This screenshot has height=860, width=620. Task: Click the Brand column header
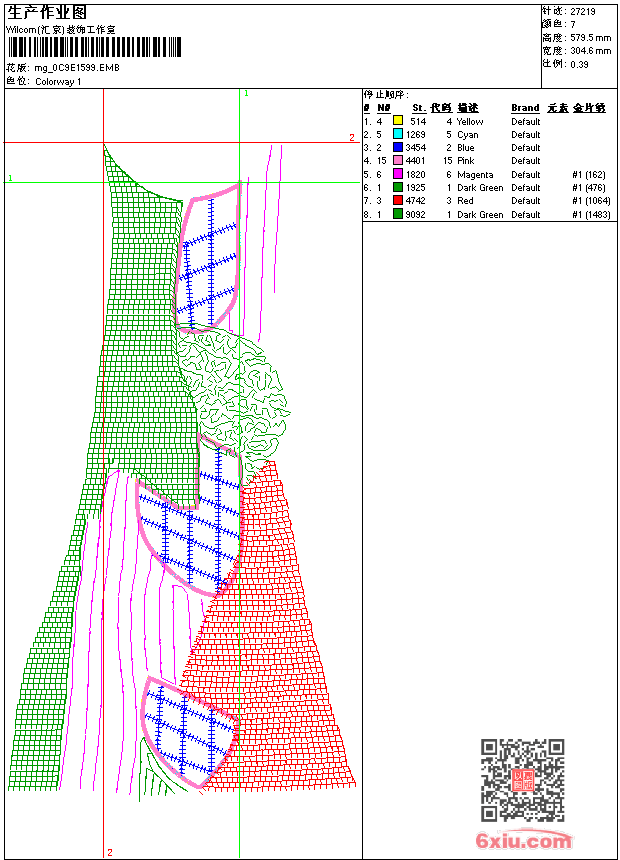coord(525,108)
